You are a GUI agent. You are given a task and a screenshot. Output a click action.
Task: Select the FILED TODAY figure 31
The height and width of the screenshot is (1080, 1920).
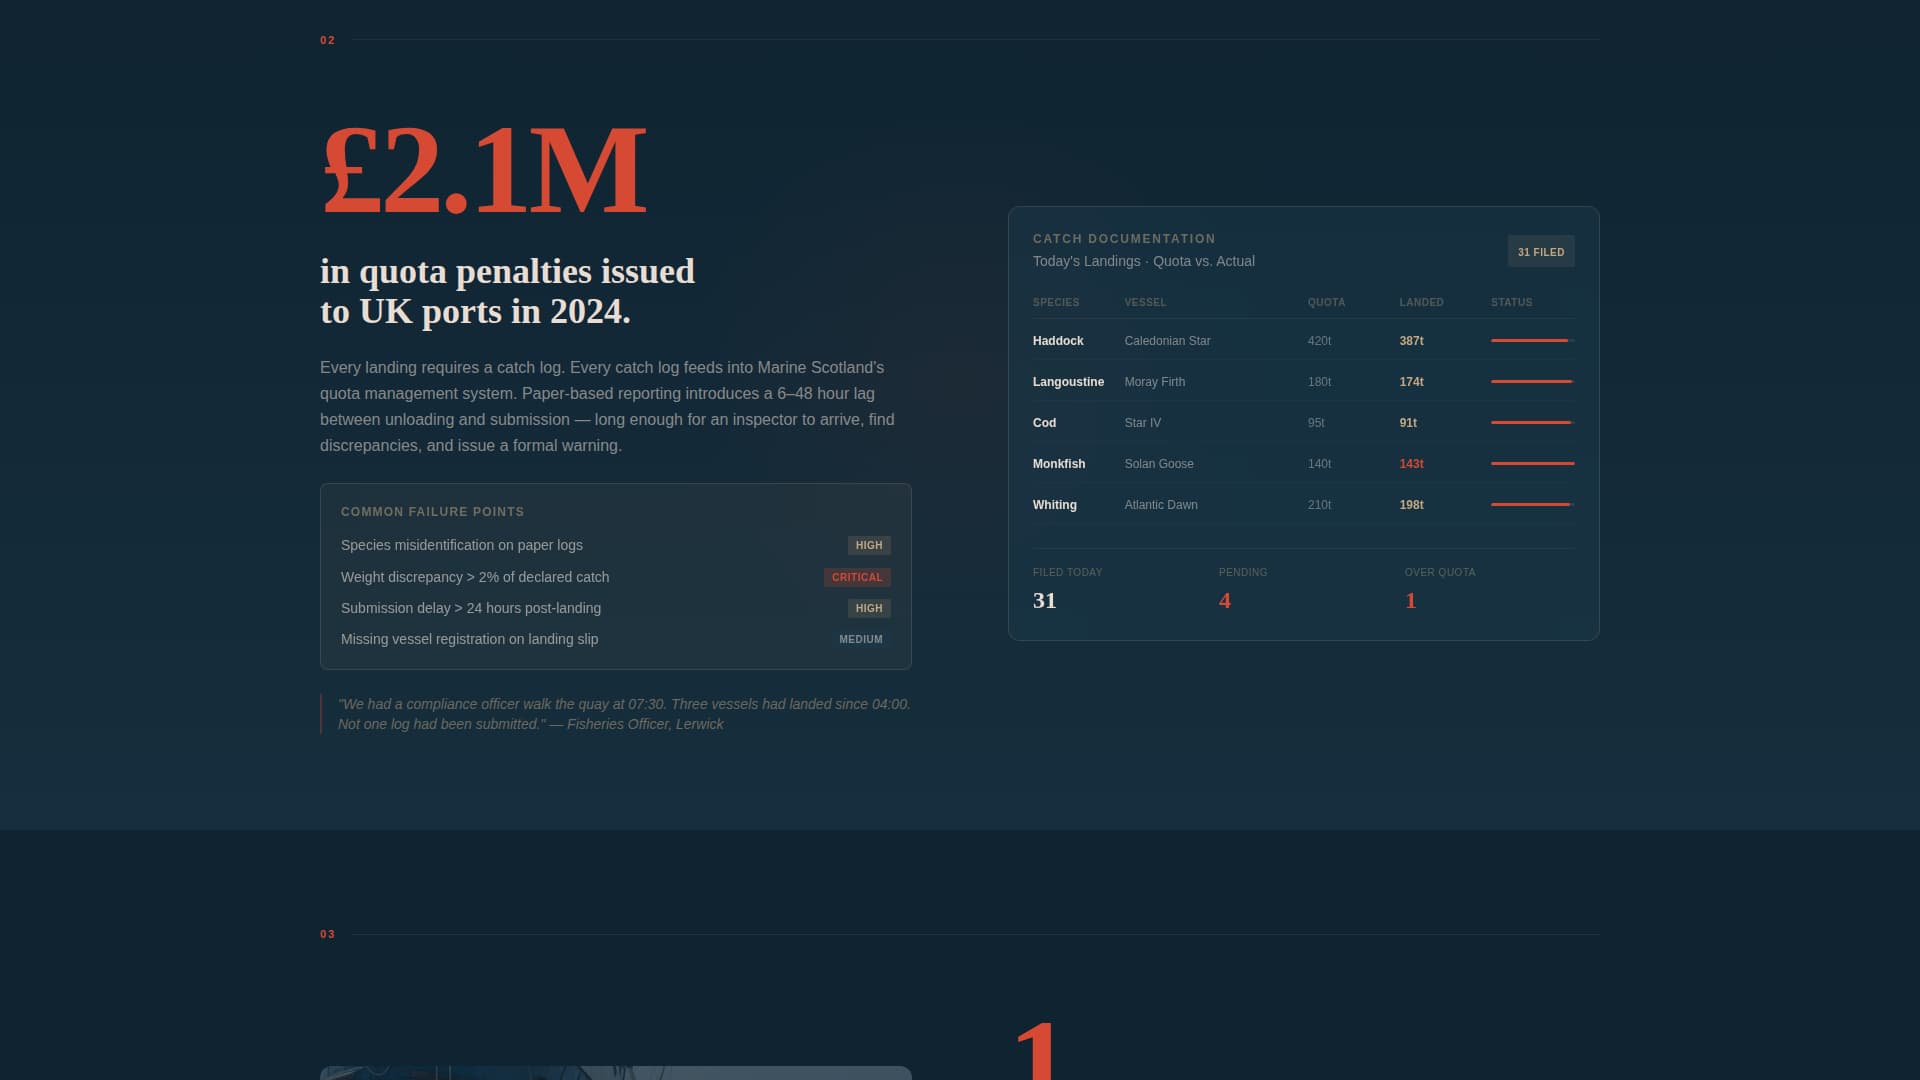pos(1044,600)
